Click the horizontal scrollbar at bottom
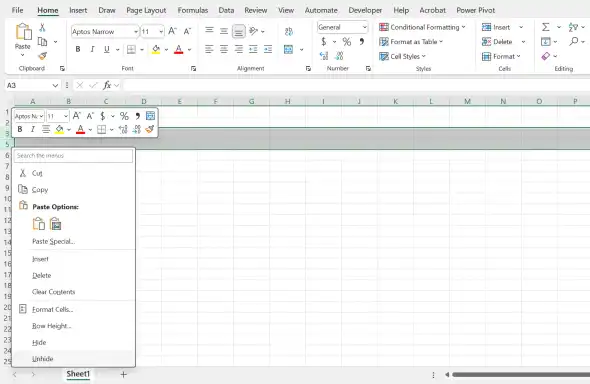Image resolution: width=590 pixels, height=384 pixels. (521, 375)
